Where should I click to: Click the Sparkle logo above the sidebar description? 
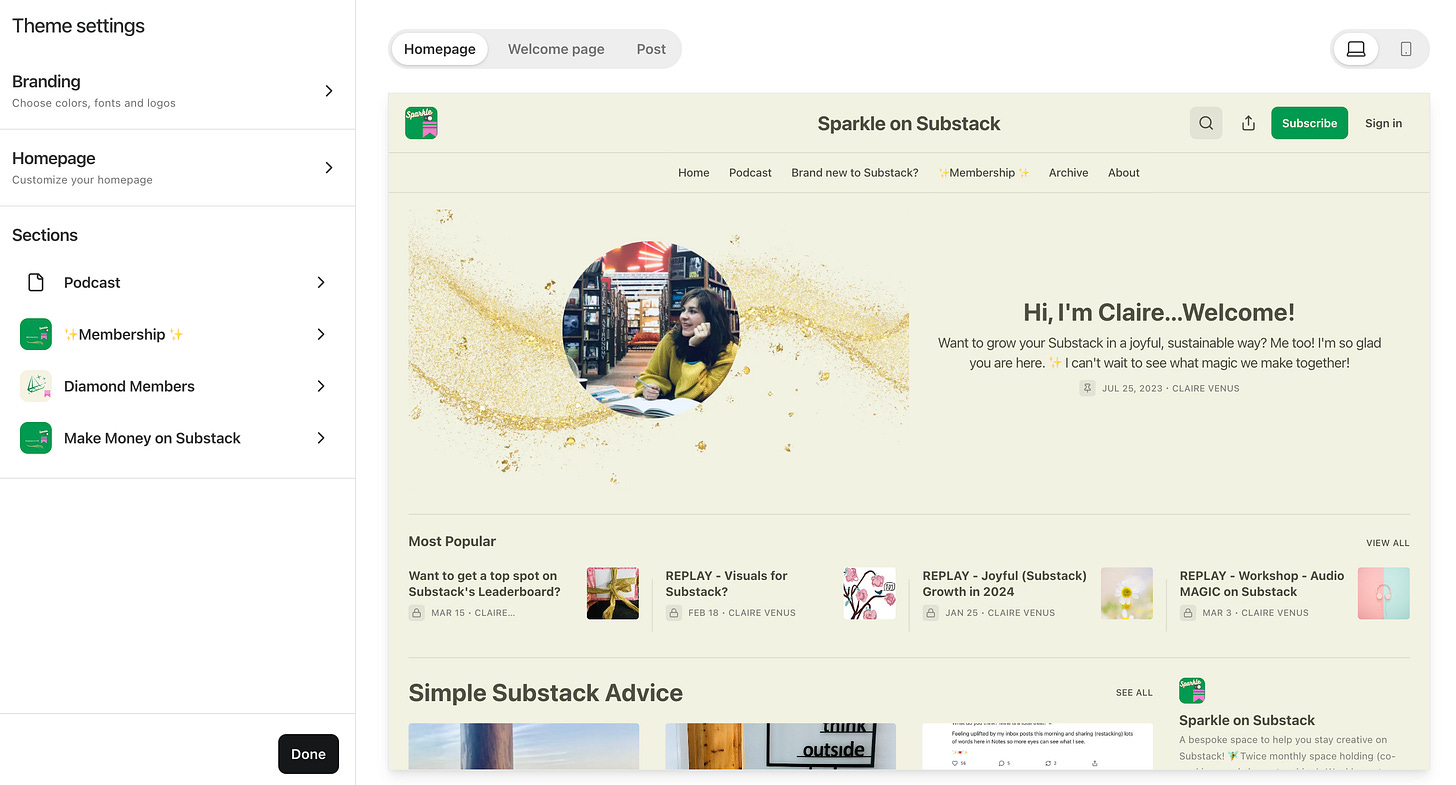coord(1192,690)
